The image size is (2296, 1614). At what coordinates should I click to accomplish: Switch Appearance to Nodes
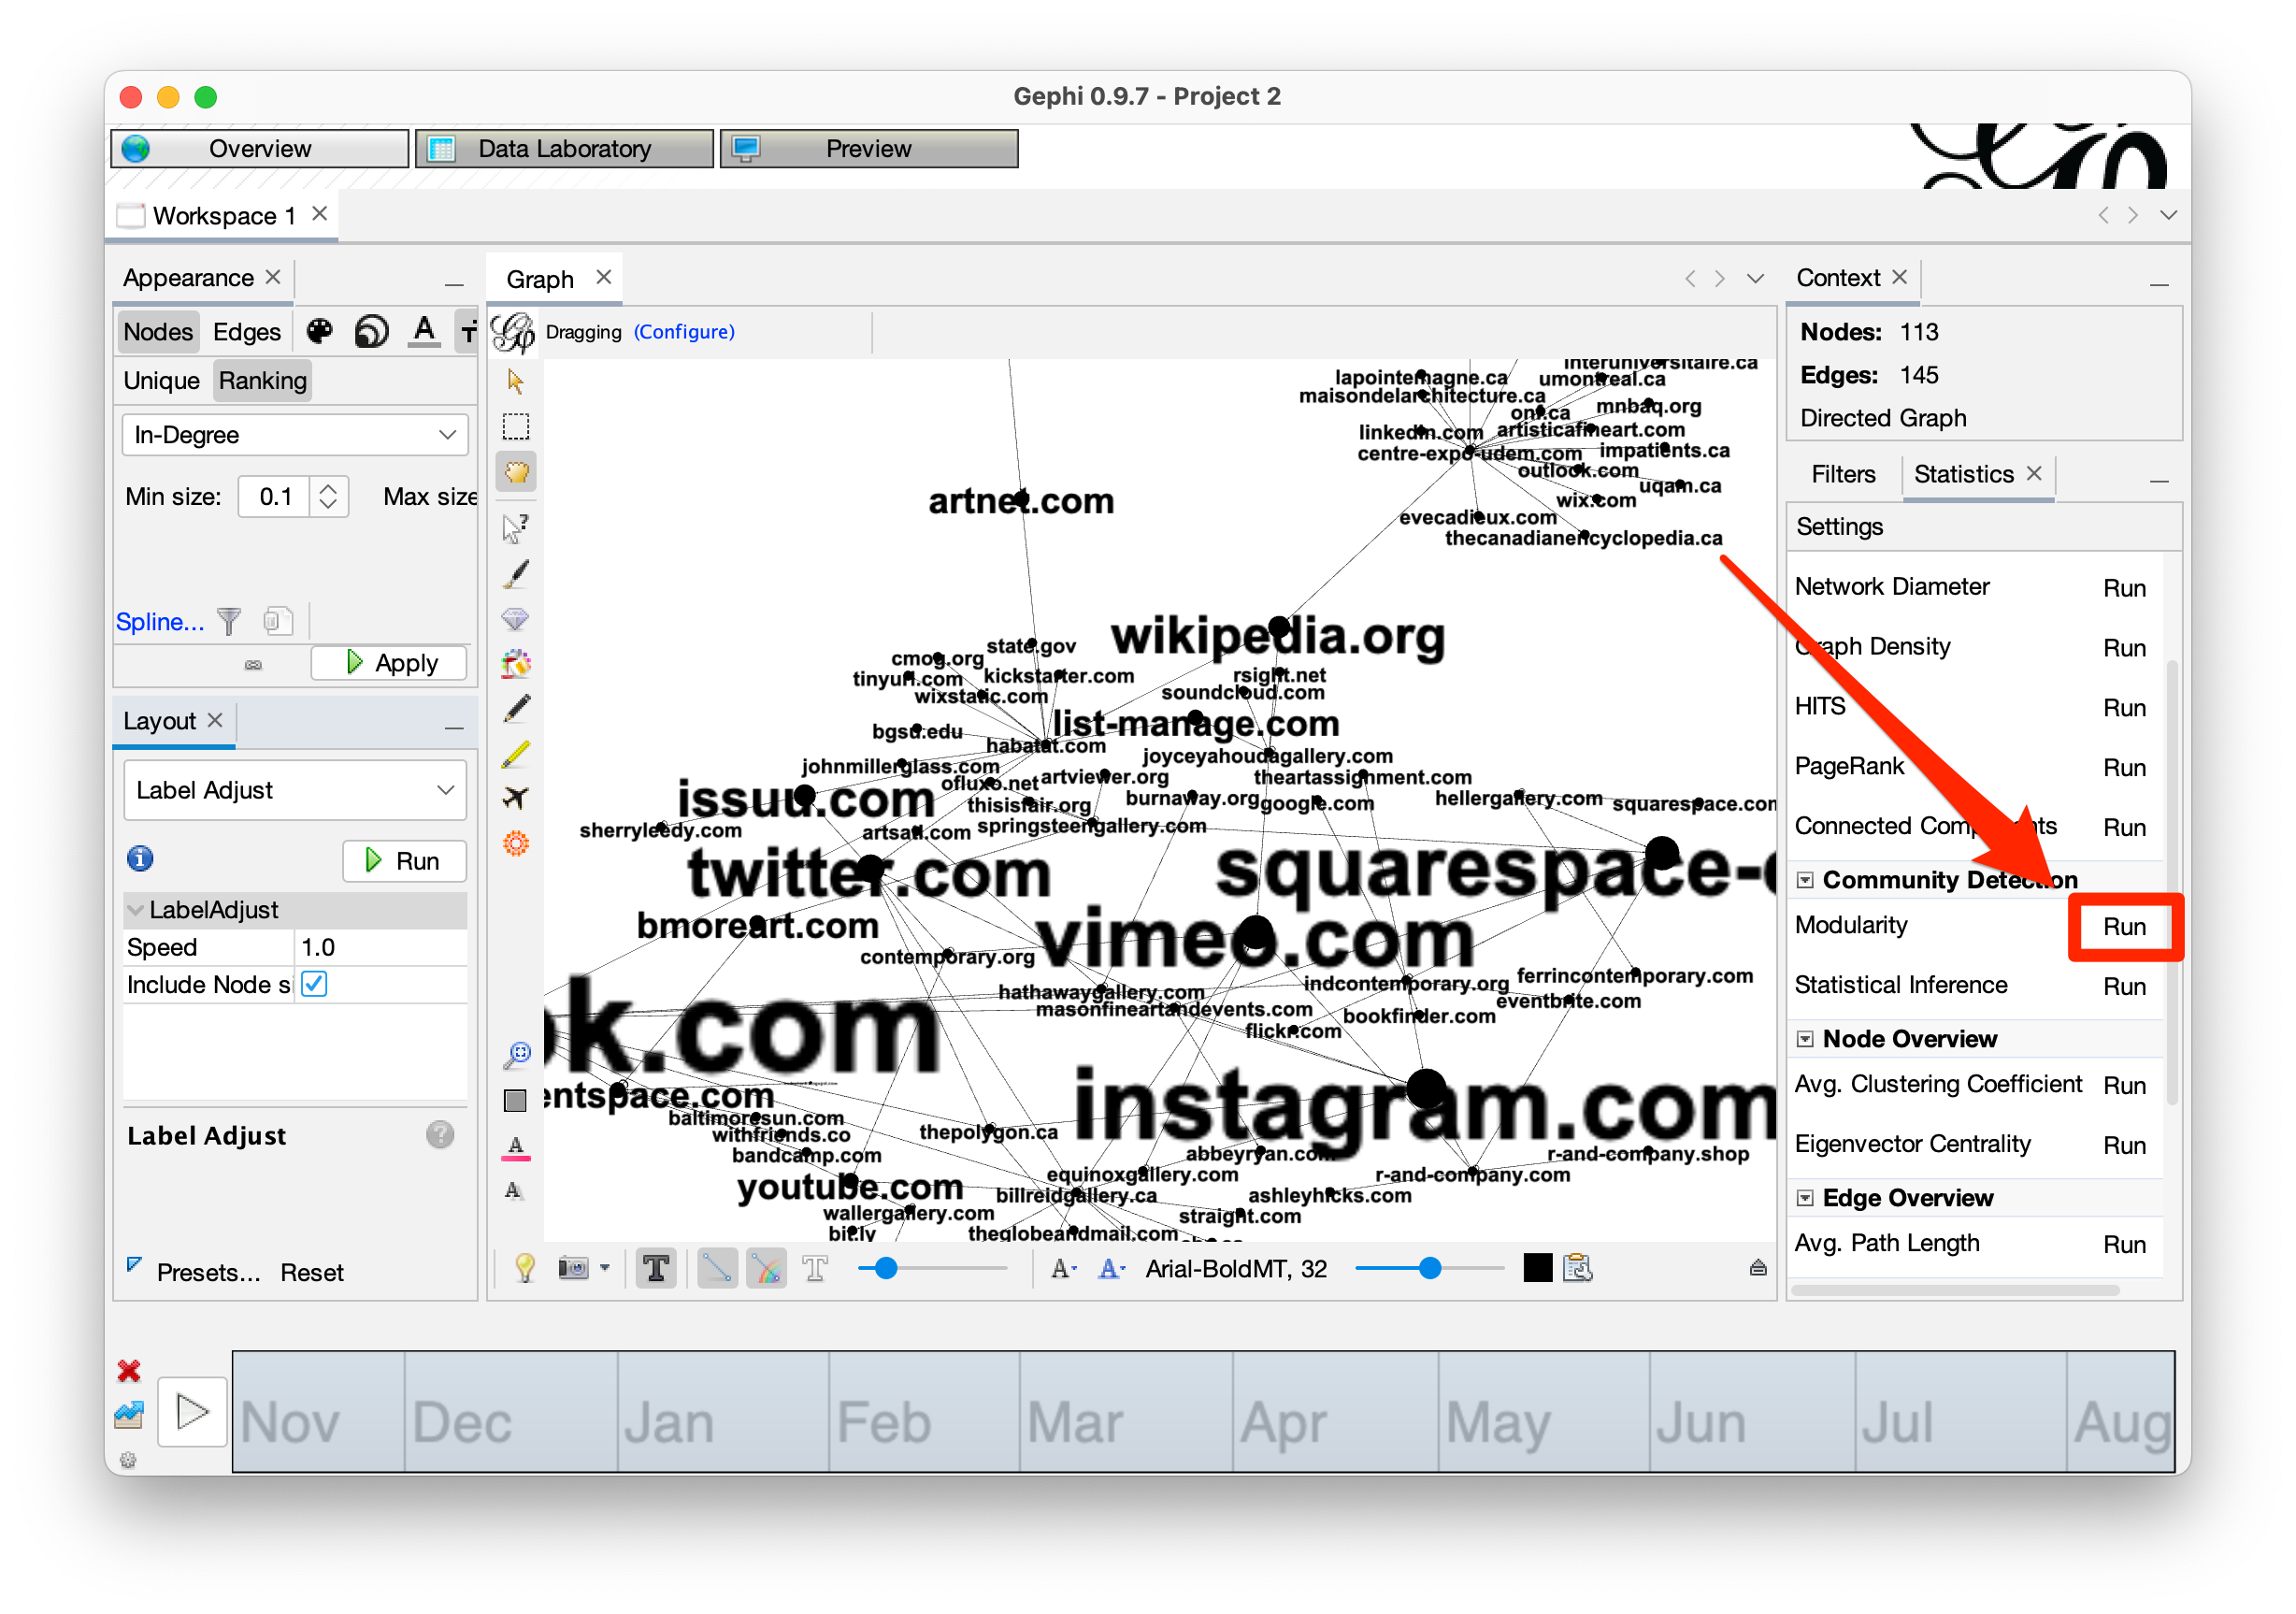(x=158, y=331)
